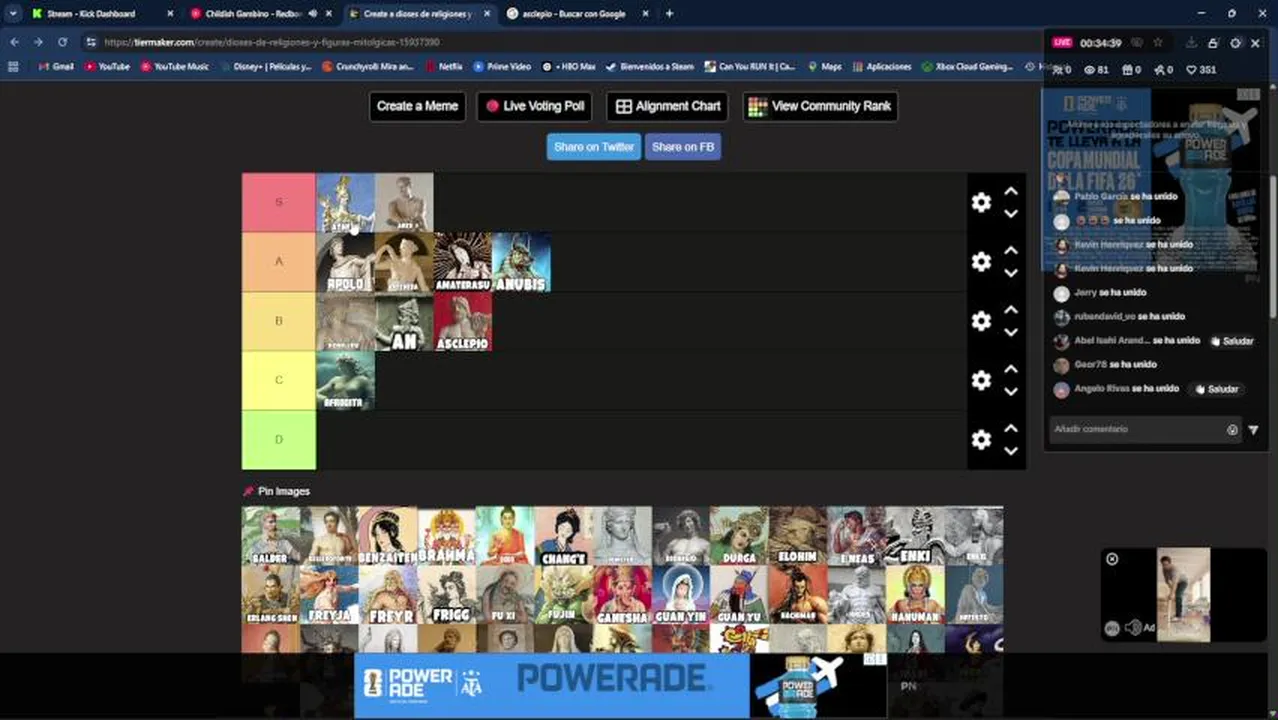Click Saludar next to Angelo Rivas
Image resolution: width=1278 pixels, height=720 pixels.
[1217, 389]
